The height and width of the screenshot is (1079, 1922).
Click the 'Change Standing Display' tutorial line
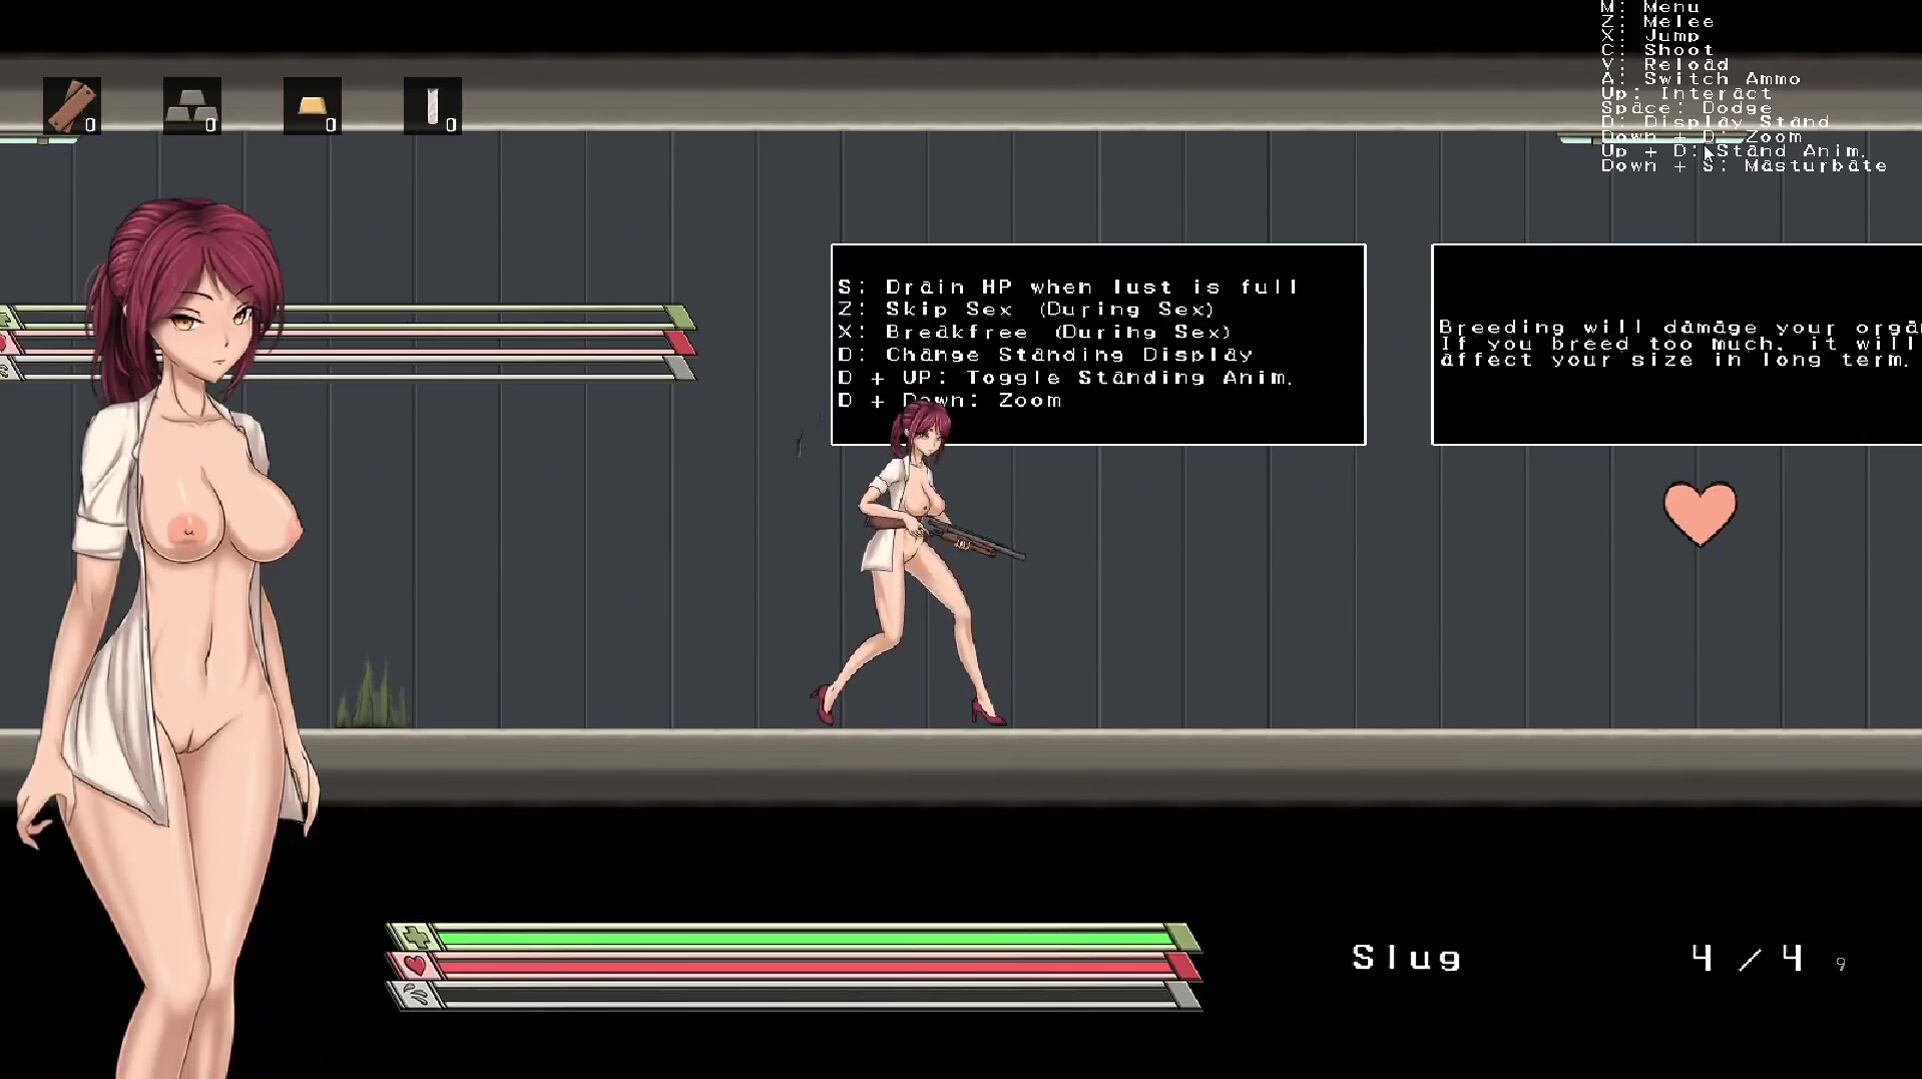[x=1045, y=355]
